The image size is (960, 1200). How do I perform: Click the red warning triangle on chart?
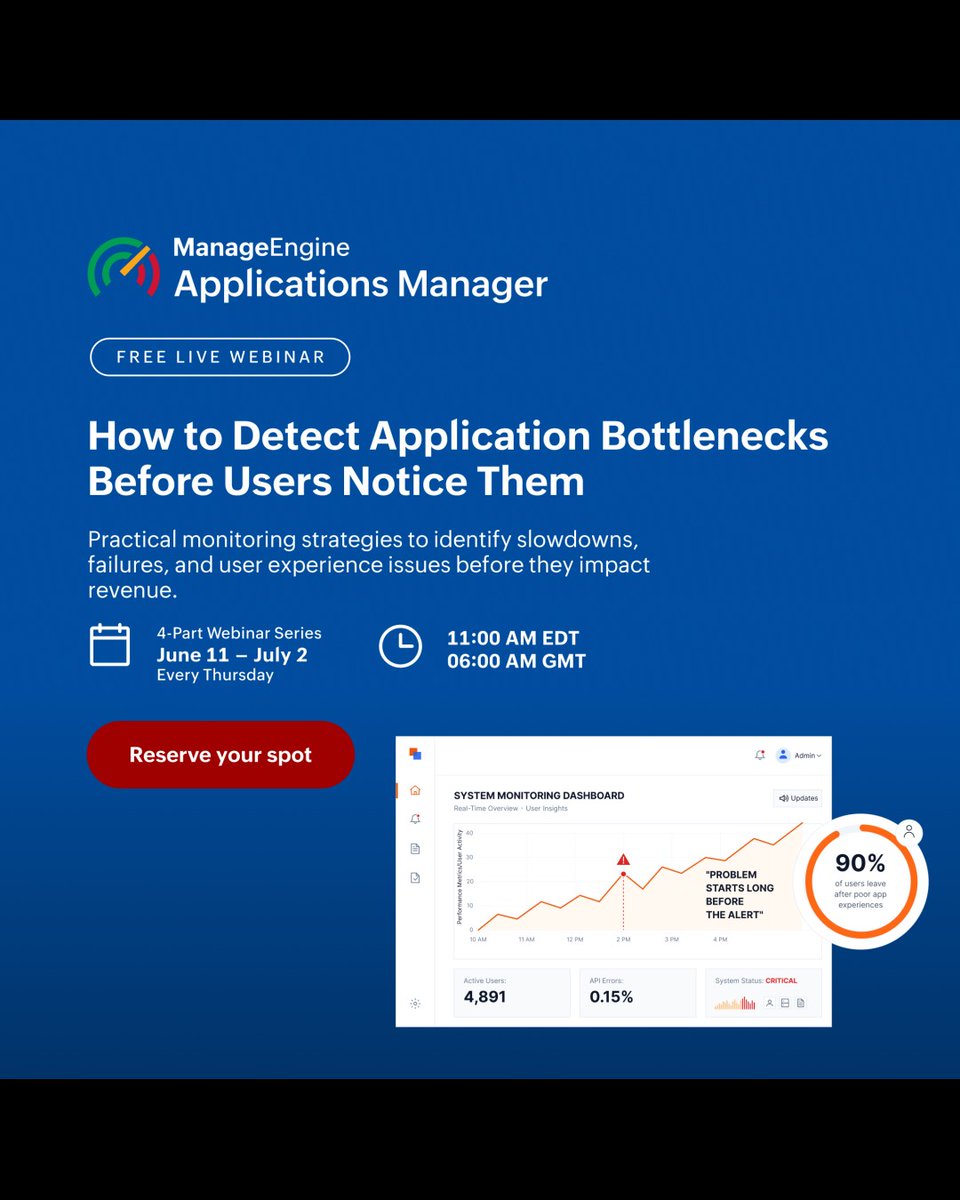(623, 859)
